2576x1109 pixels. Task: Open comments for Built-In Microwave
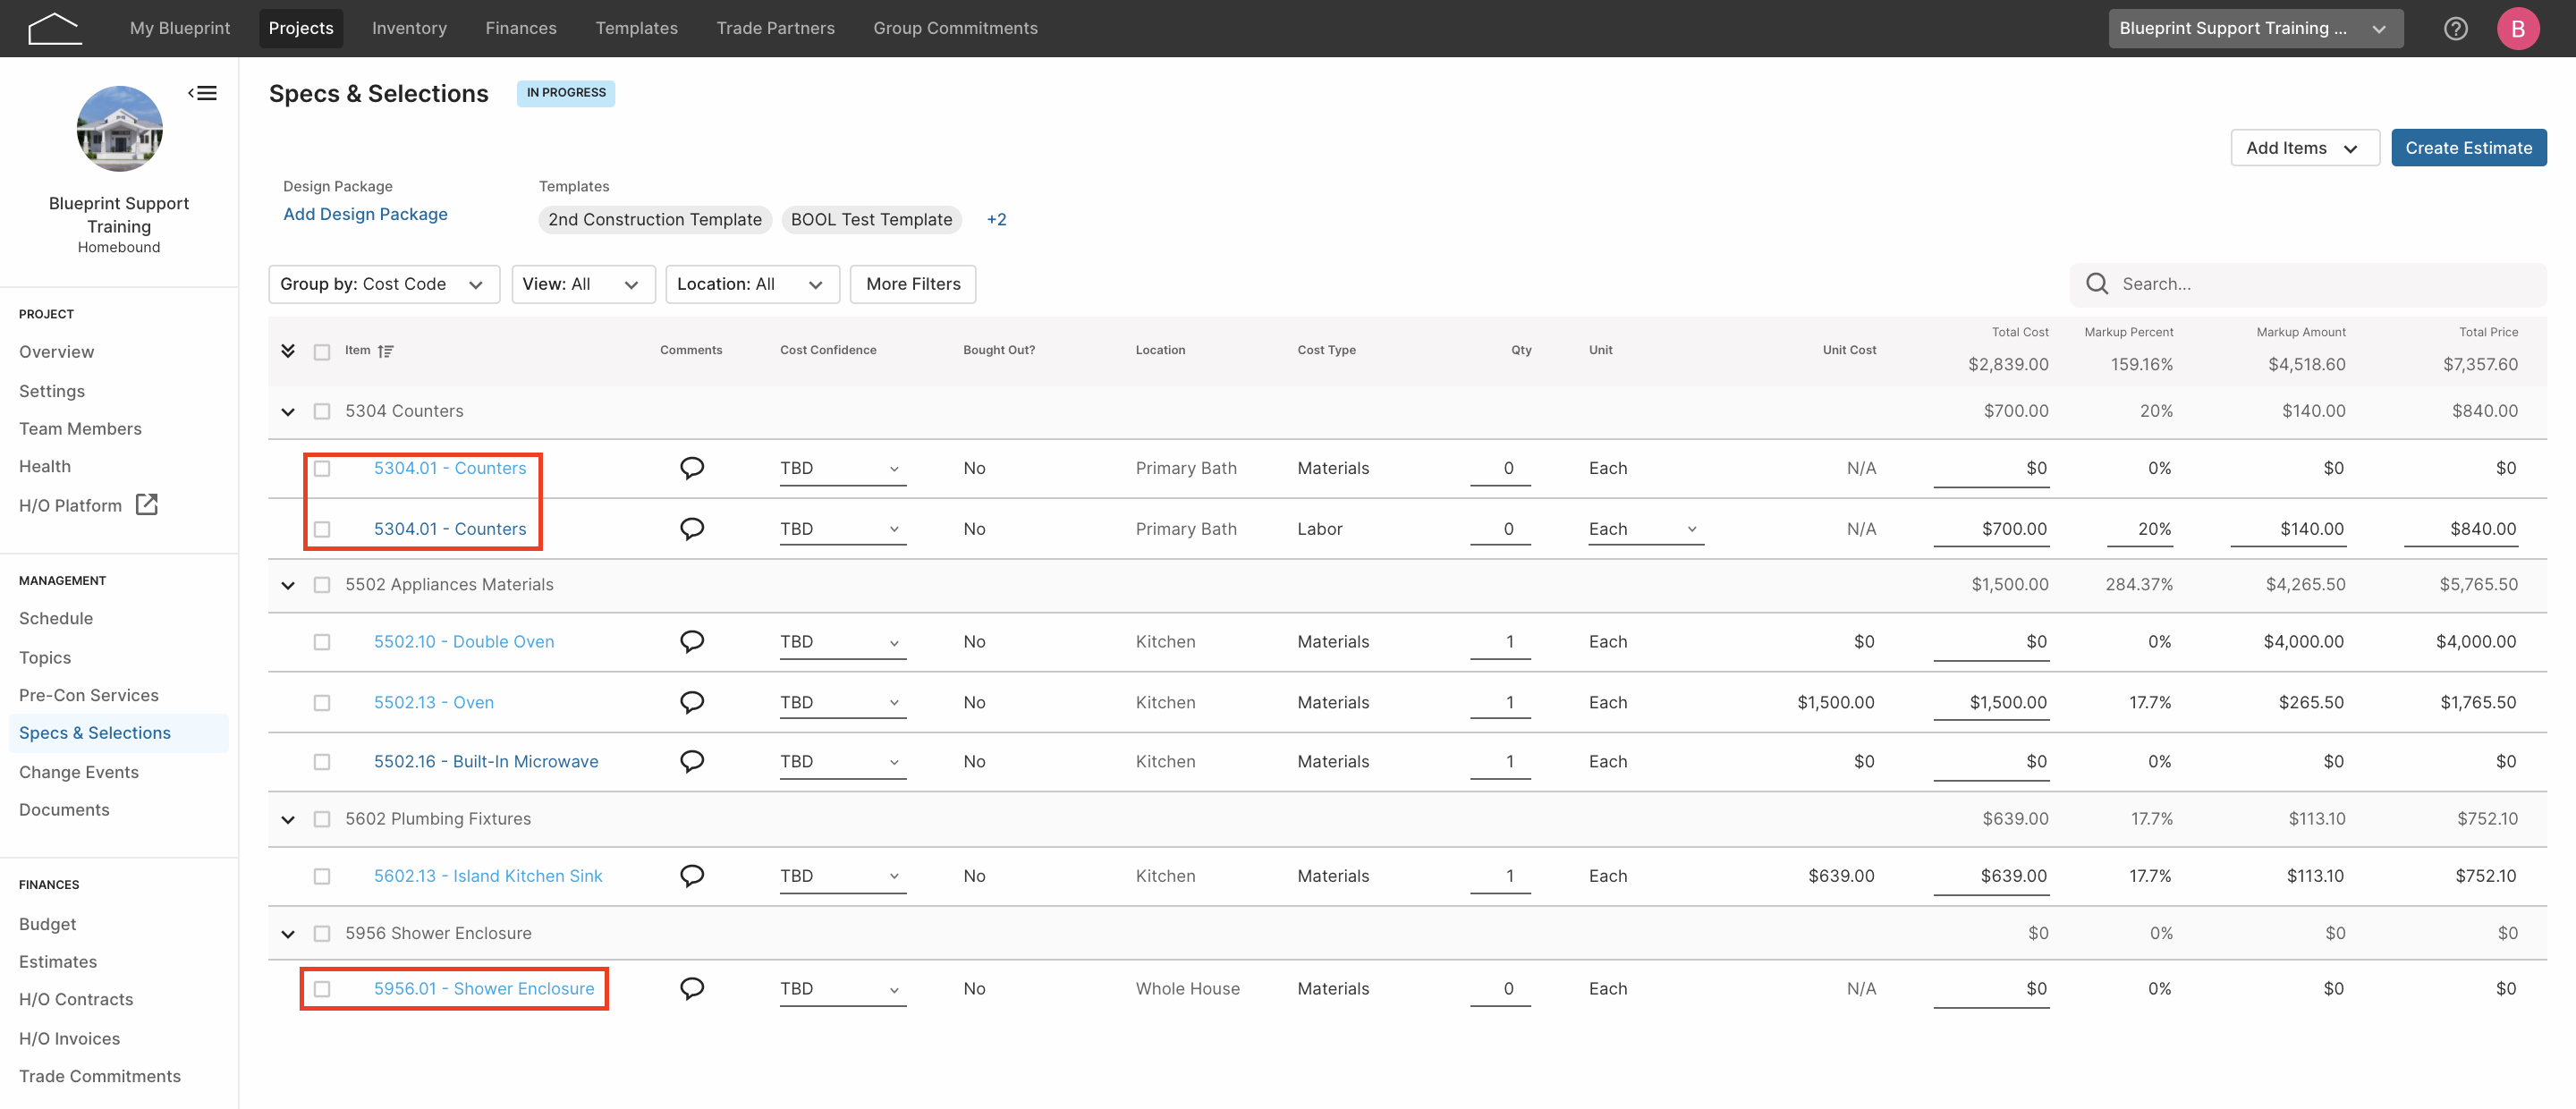click(x=692, y=761)
